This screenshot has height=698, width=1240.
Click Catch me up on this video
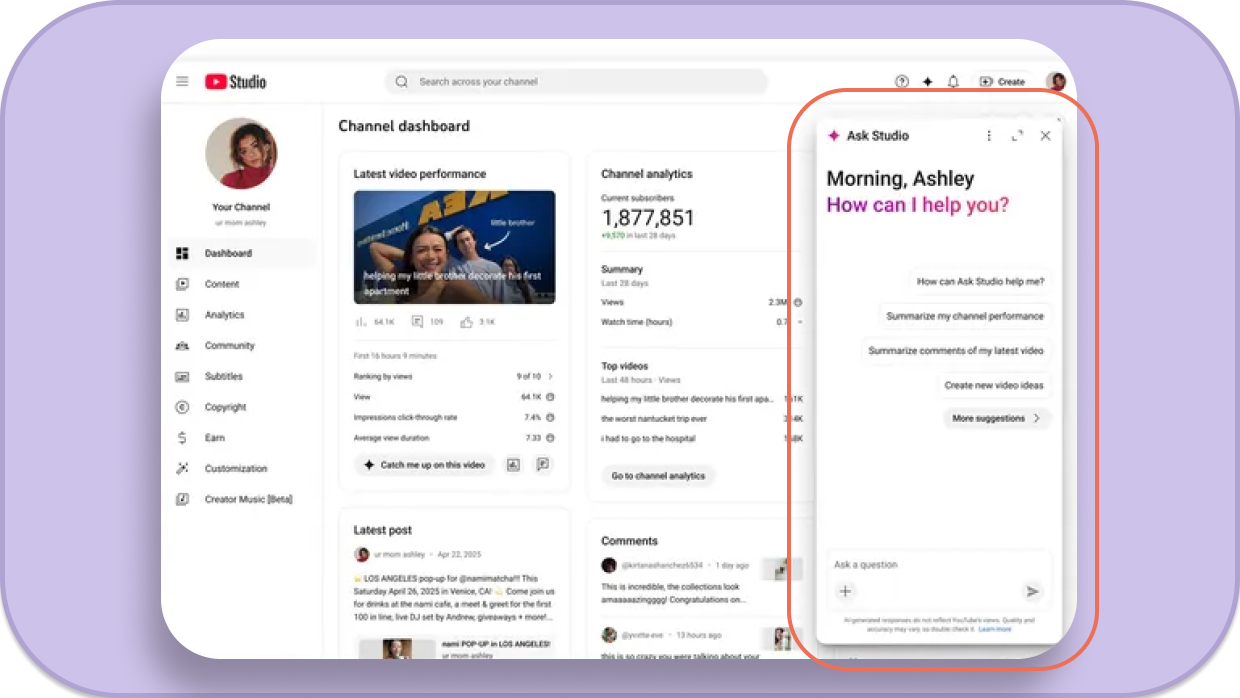424,465
